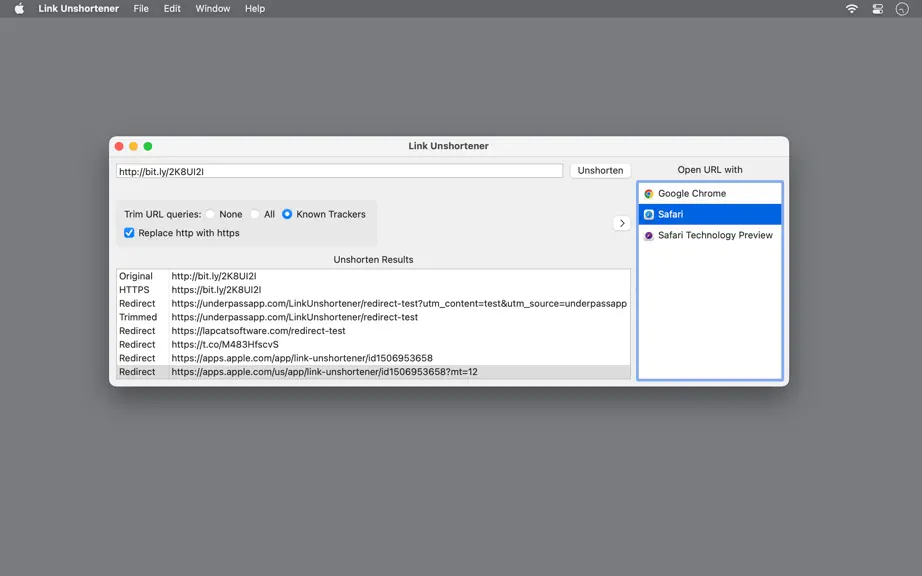
Task: Open the Window menu
Action: (212, 8)
